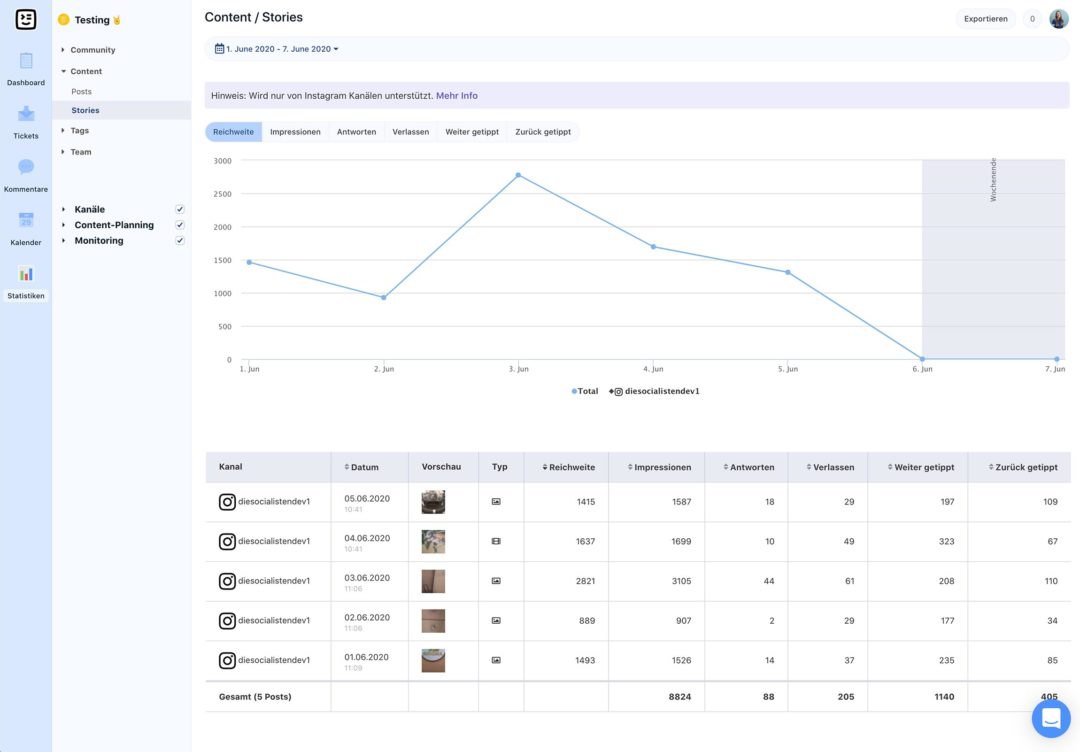Expand the Community section
This screenshot has width=1080, height=752.
93,49
